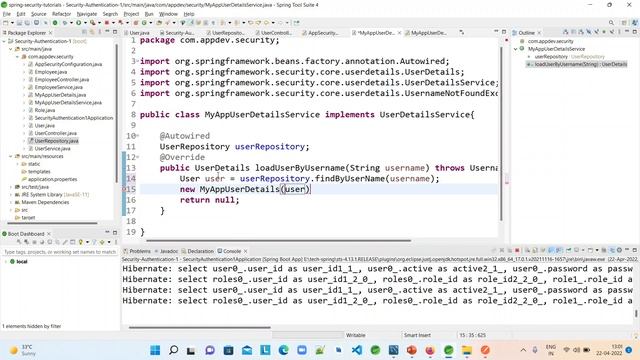Minimize the Outline view
The height and width of the screenshot is (360, 640).
(627, 32)
